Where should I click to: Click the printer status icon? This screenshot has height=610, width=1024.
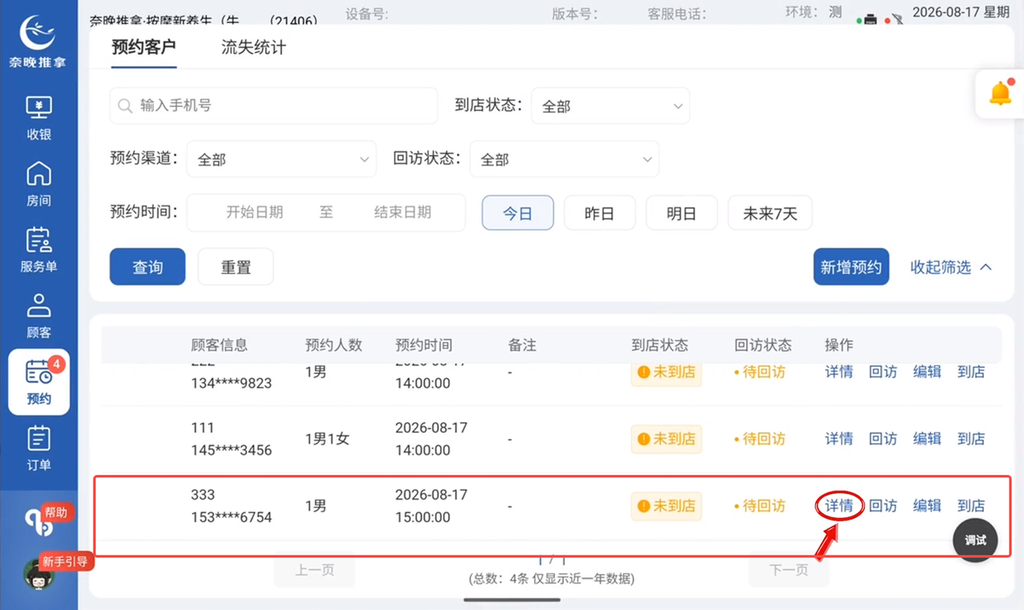[x=870, y=19]
